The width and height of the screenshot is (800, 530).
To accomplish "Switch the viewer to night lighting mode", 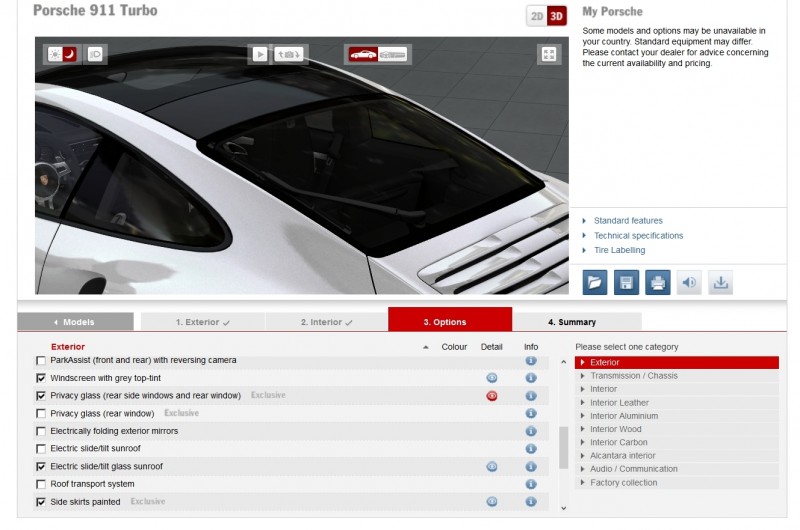I will [x=69, y=54].
